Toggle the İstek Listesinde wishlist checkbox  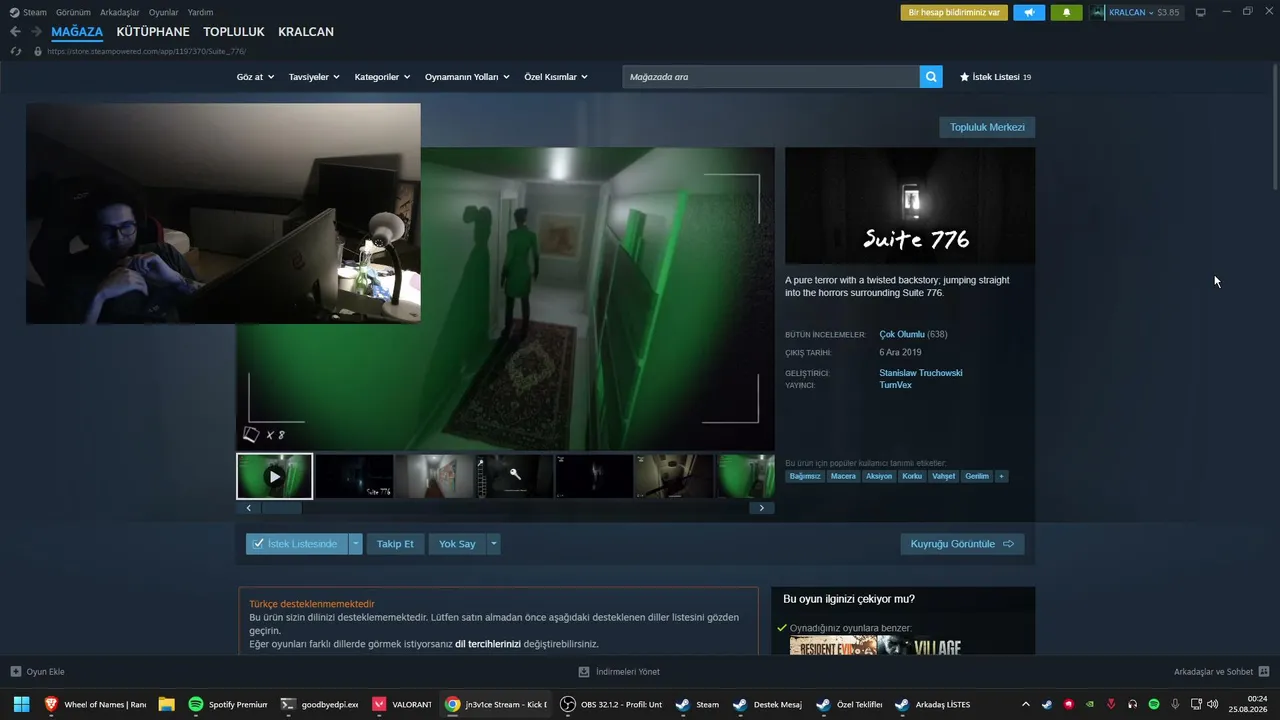258,544
